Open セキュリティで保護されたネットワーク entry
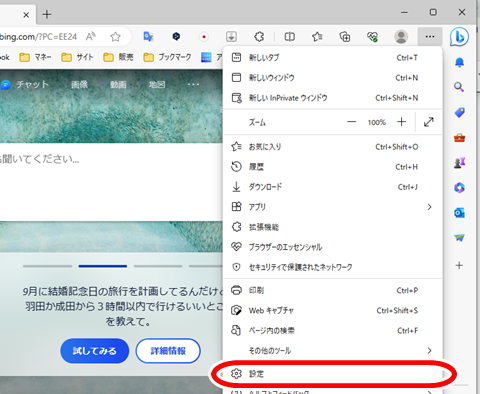480x394 pixels. click(333, 267)
